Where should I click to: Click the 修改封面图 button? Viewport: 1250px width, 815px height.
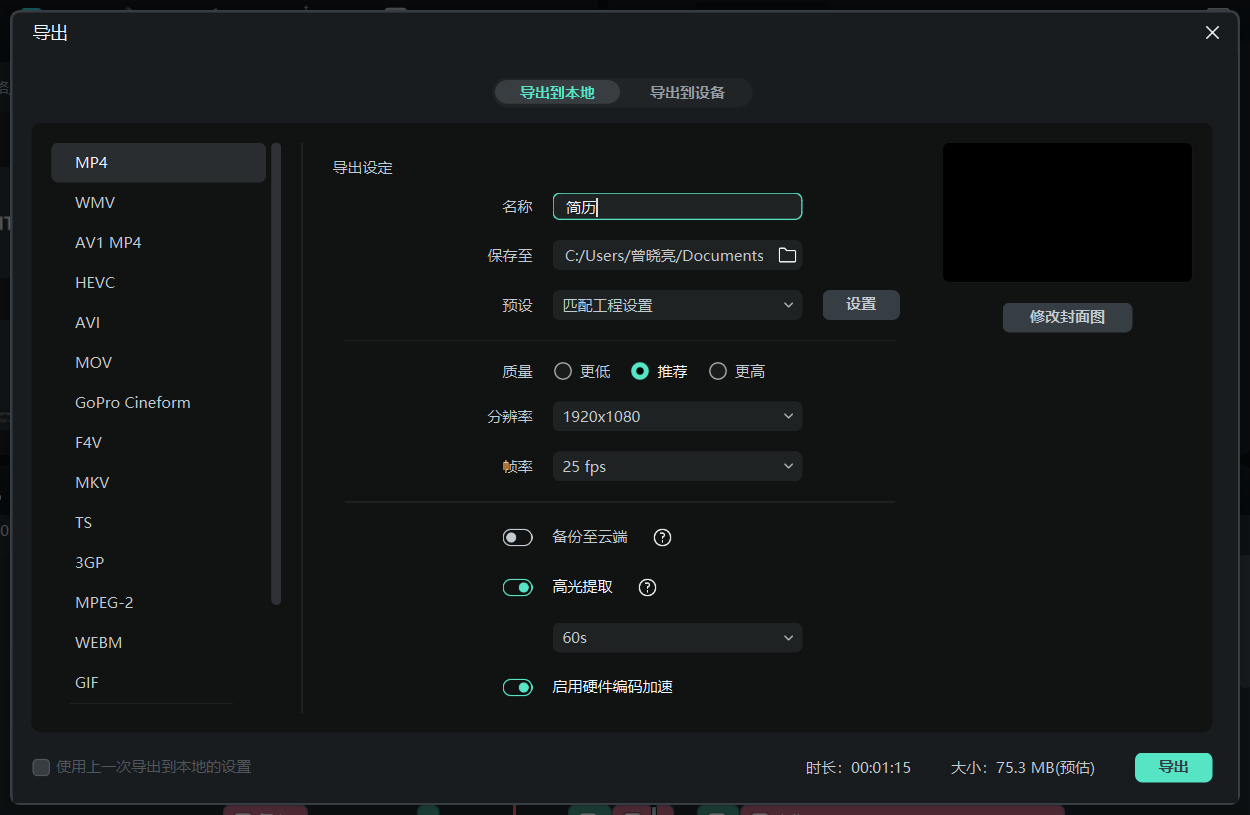1067,317
